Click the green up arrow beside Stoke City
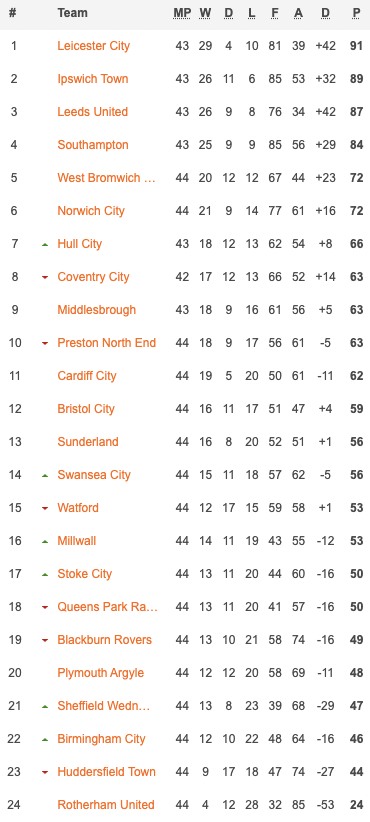The image size is (370, 822). (x=45, y=575)
